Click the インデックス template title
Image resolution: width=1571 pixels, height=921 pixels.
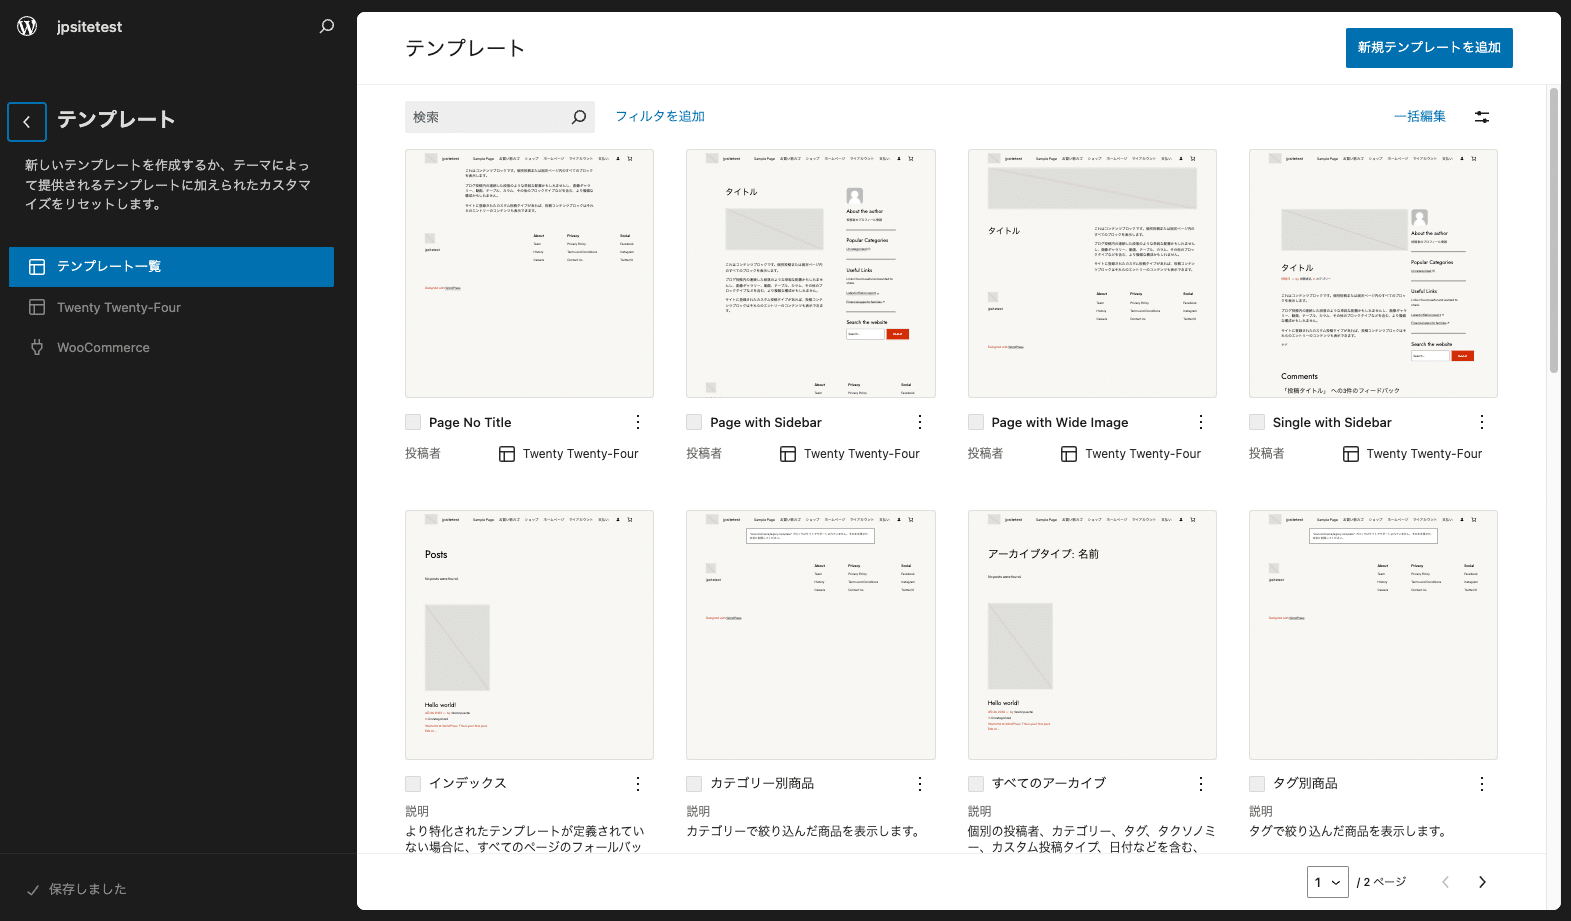(468, 784)
